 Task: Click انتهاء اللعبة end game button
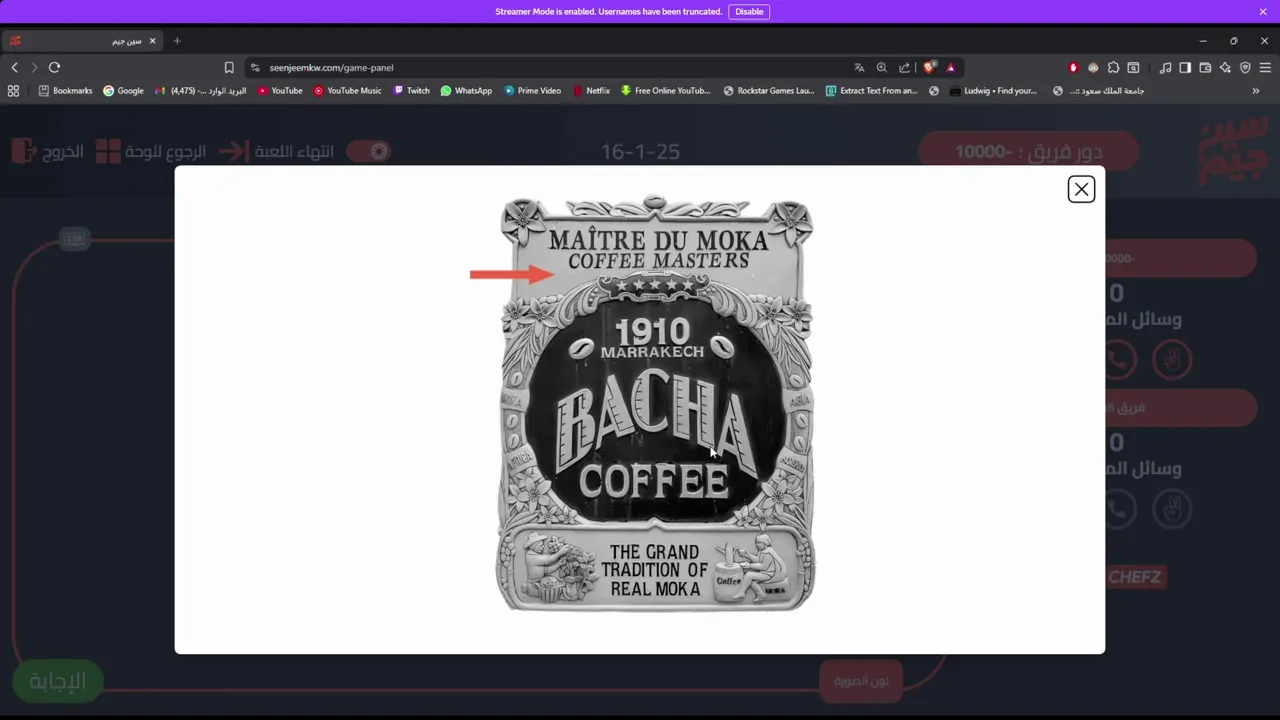pos(276,151)
